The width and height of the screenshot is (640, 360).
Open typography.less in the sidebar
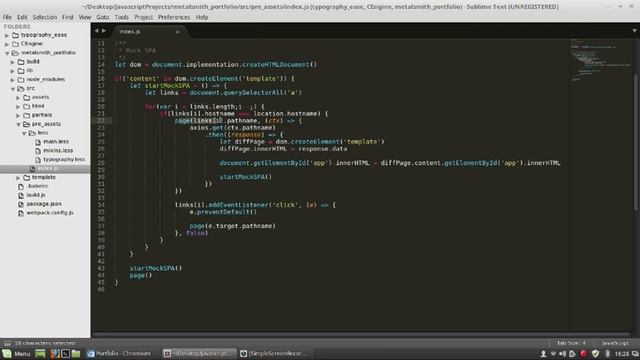pyautogui.click(x=64, y=159)
